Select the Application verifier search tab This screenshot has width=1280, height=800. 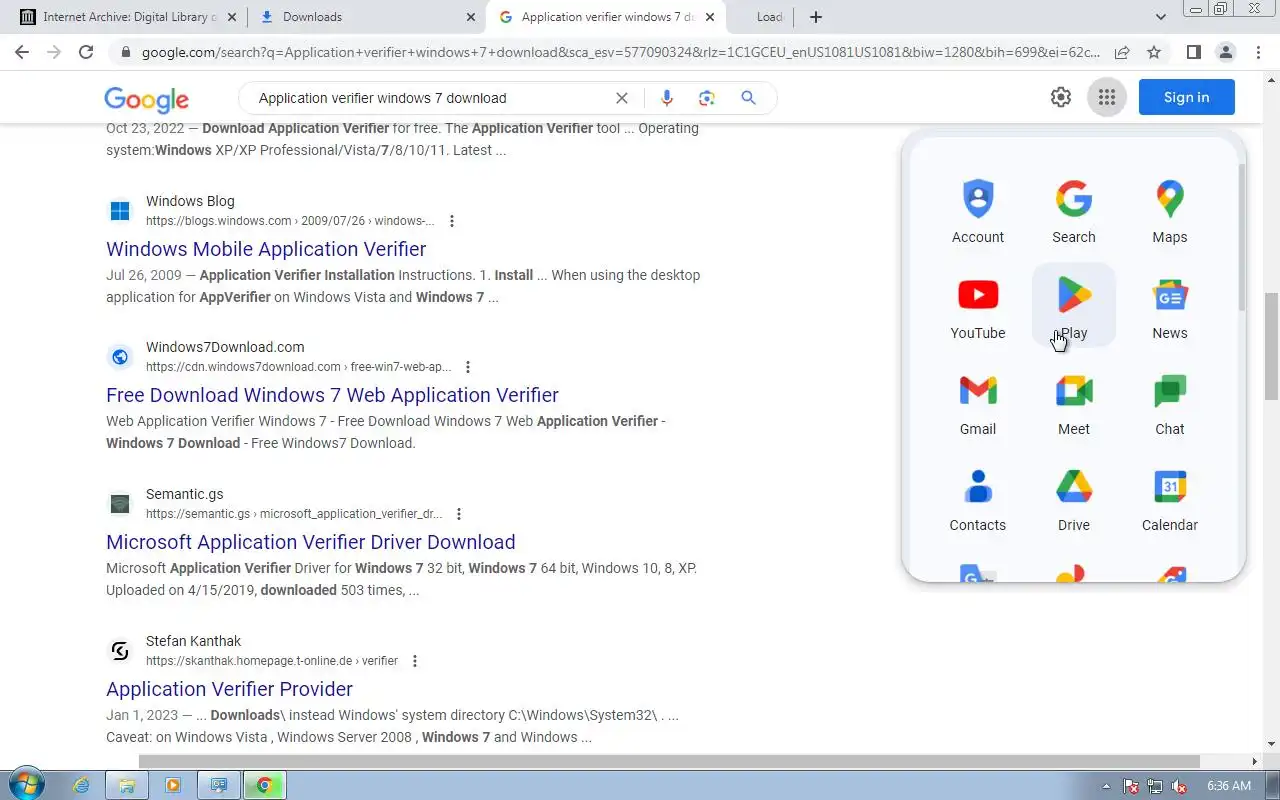coord(605,17)
